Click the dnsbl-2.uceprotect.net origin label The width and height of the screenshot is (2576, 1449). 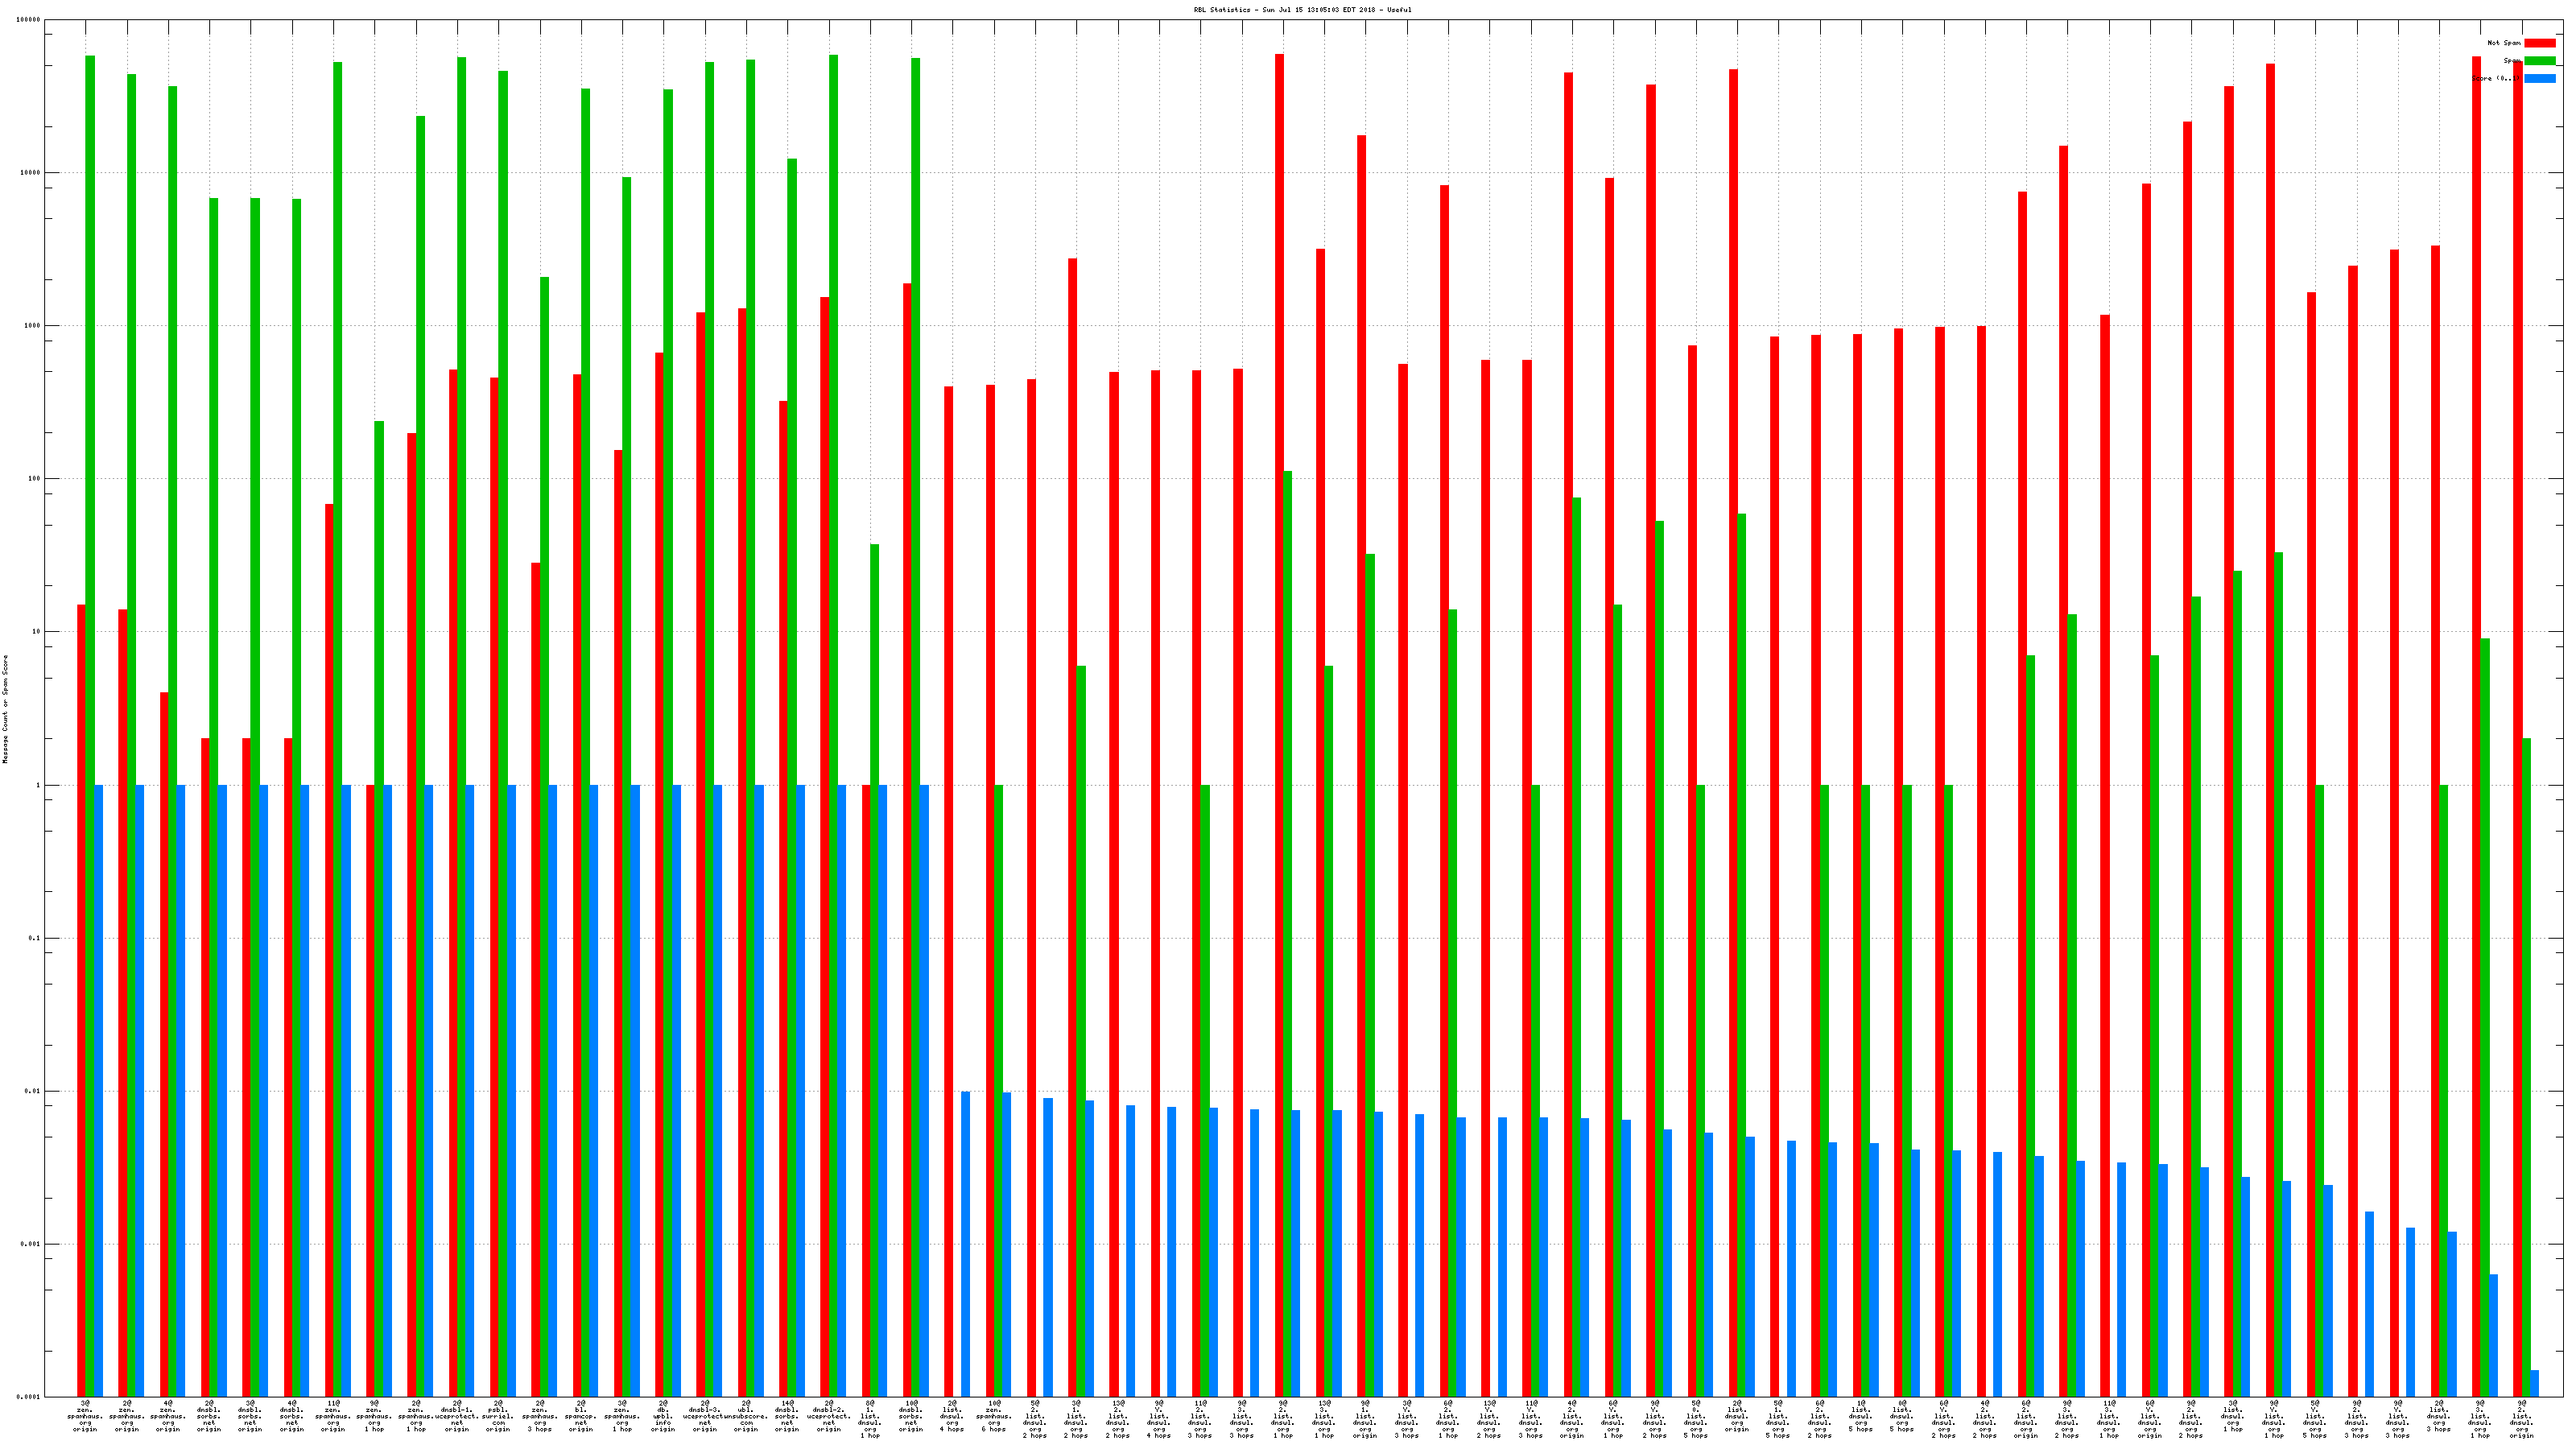tap(829, 1416)
